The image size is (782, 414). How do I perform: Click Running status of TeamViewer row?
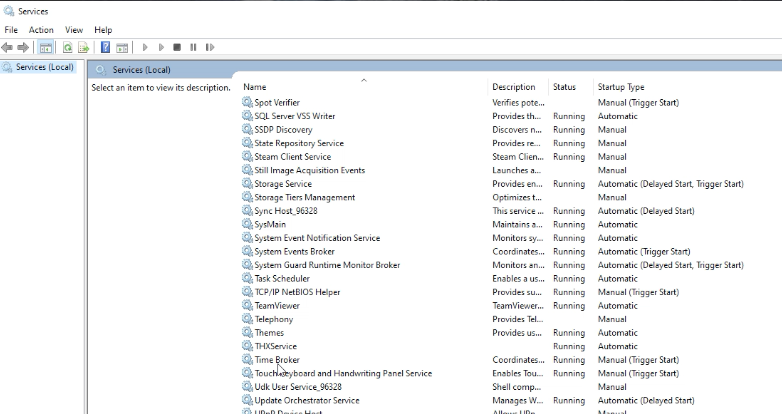[x=569, y=306]
